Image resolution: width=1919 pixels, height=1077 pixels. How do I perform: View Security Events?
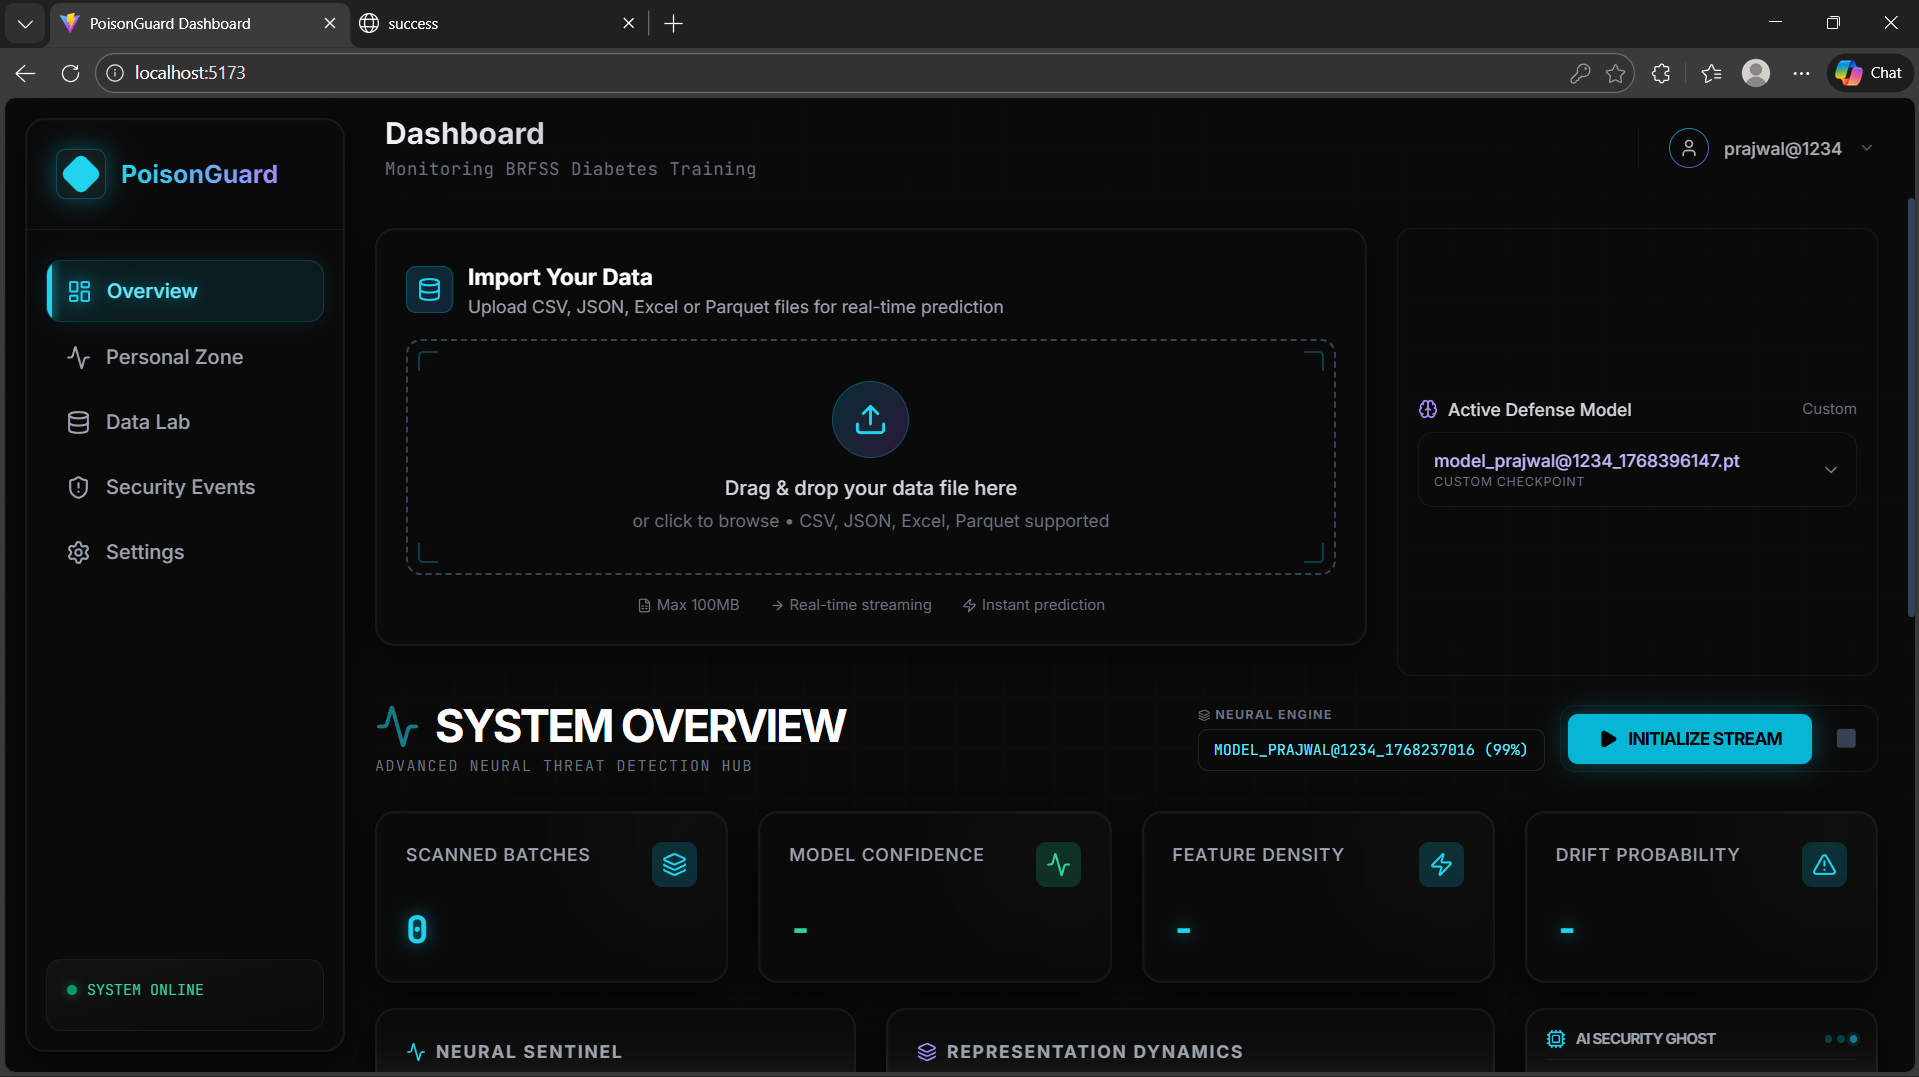point(185,487)
